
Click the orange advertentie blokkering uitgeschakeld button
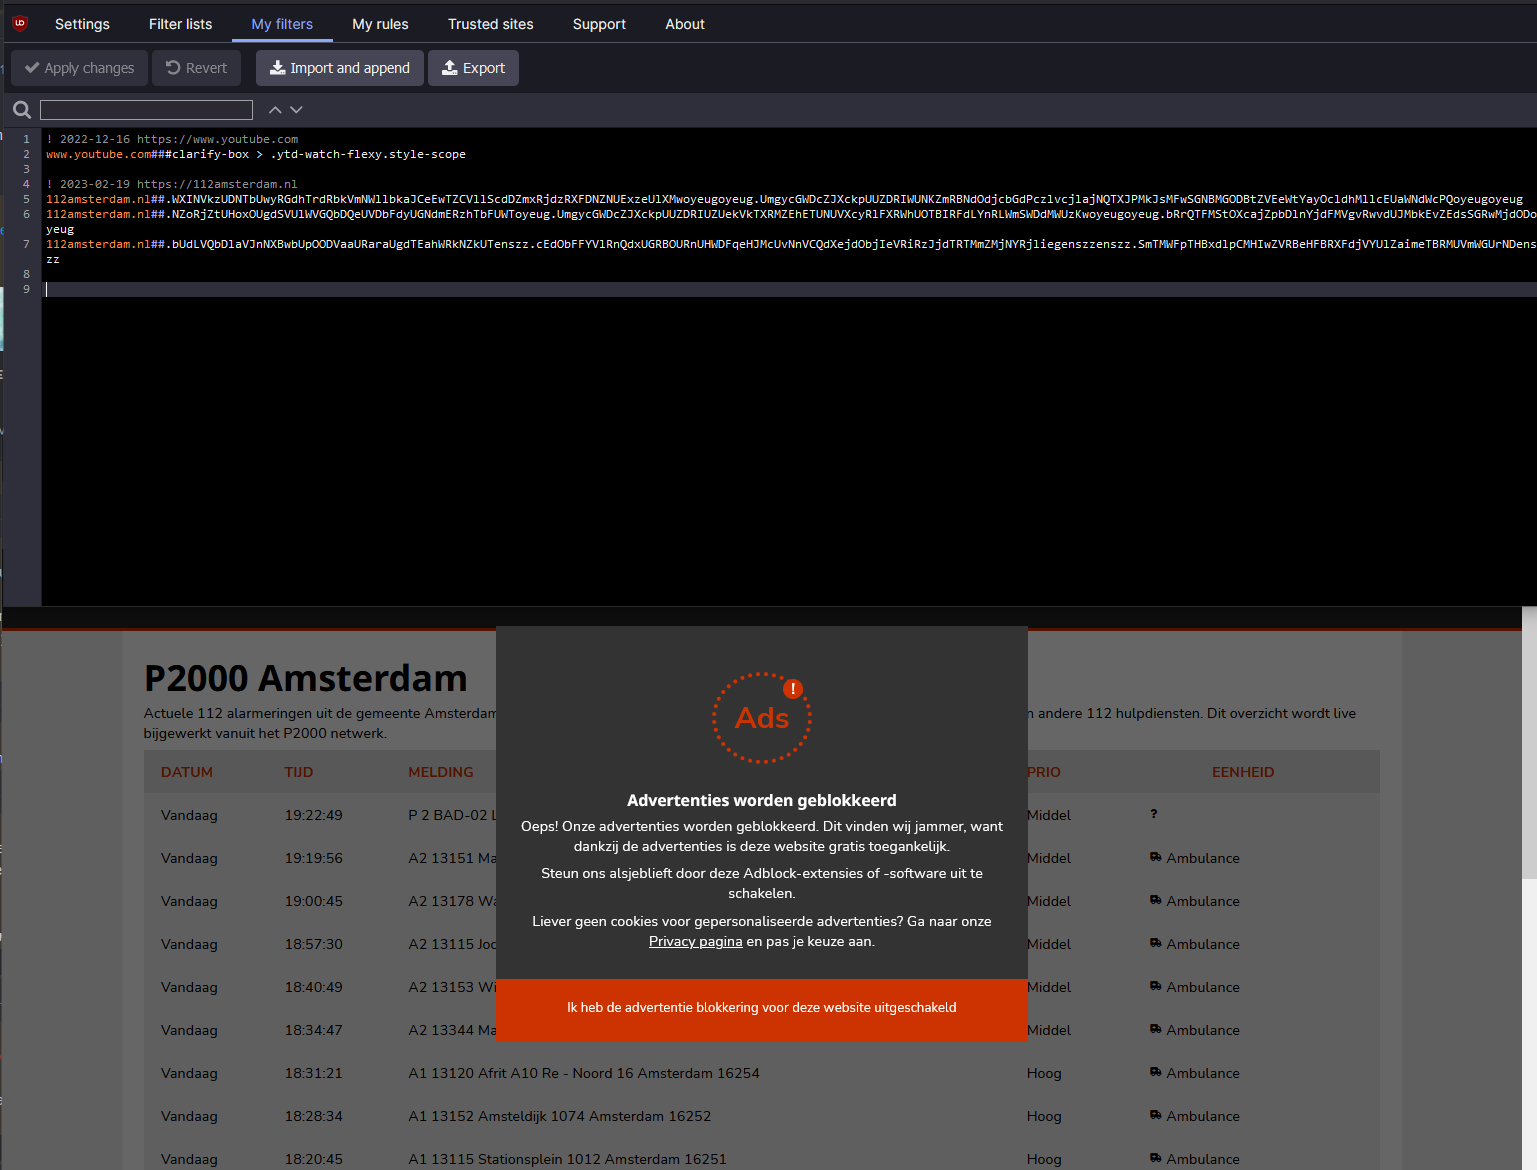761,1008
